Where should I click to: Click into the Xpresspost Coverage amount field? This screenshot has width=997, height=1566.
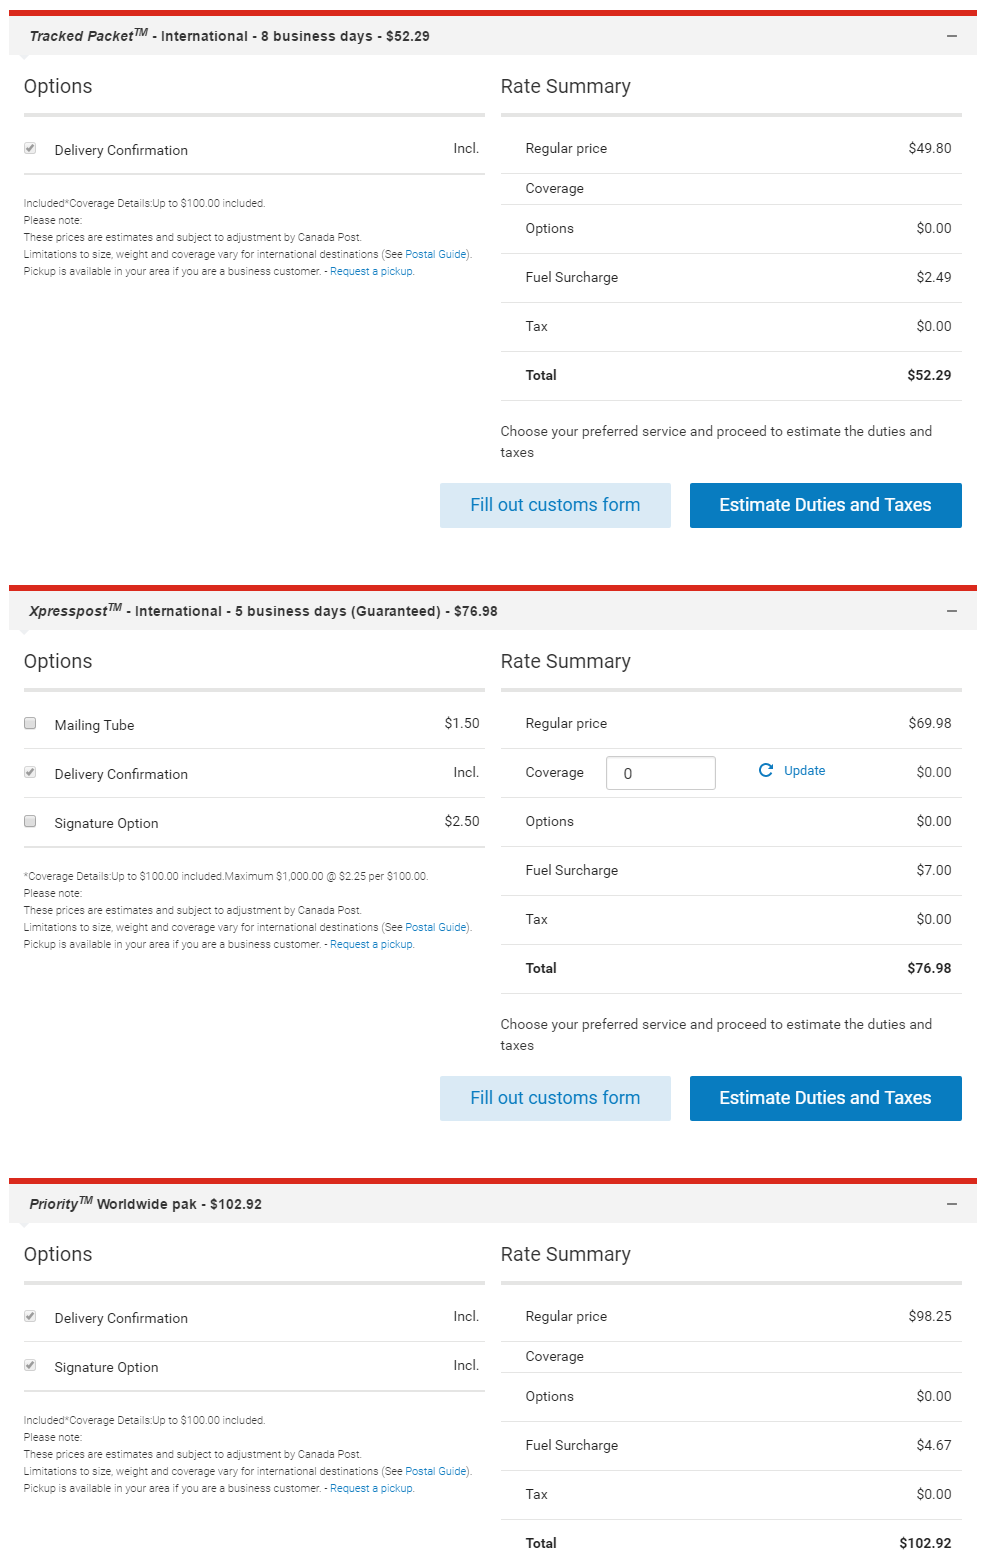click(661, 773)
